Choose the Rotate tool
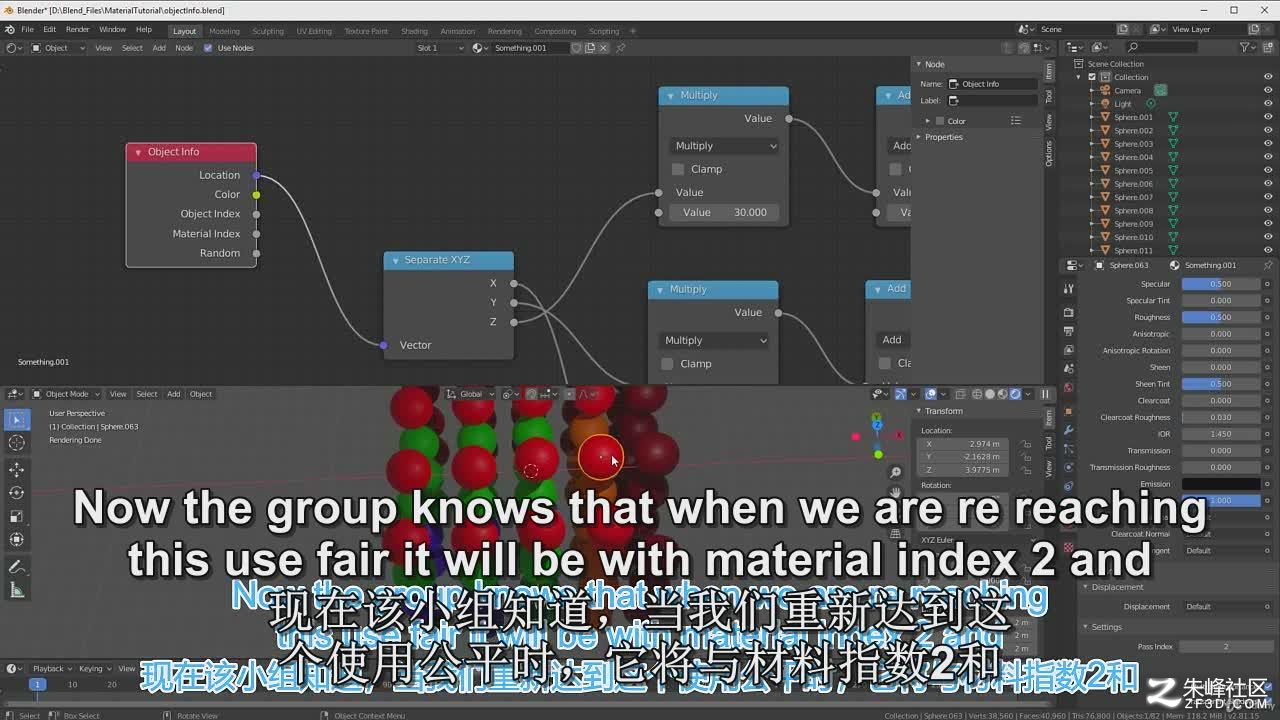This screenshot has height=720, width=1280. [x=17, y=493]
